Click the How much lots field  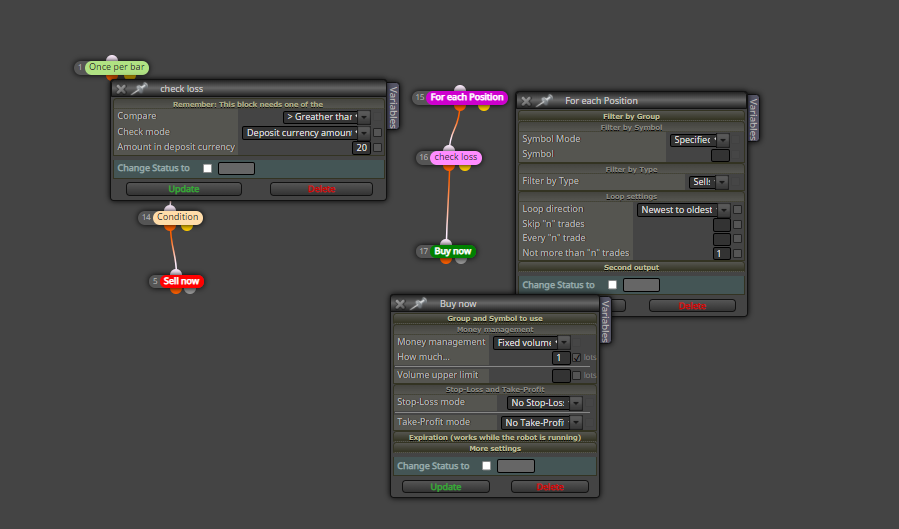pyautogui.click(x=561, y=358)
